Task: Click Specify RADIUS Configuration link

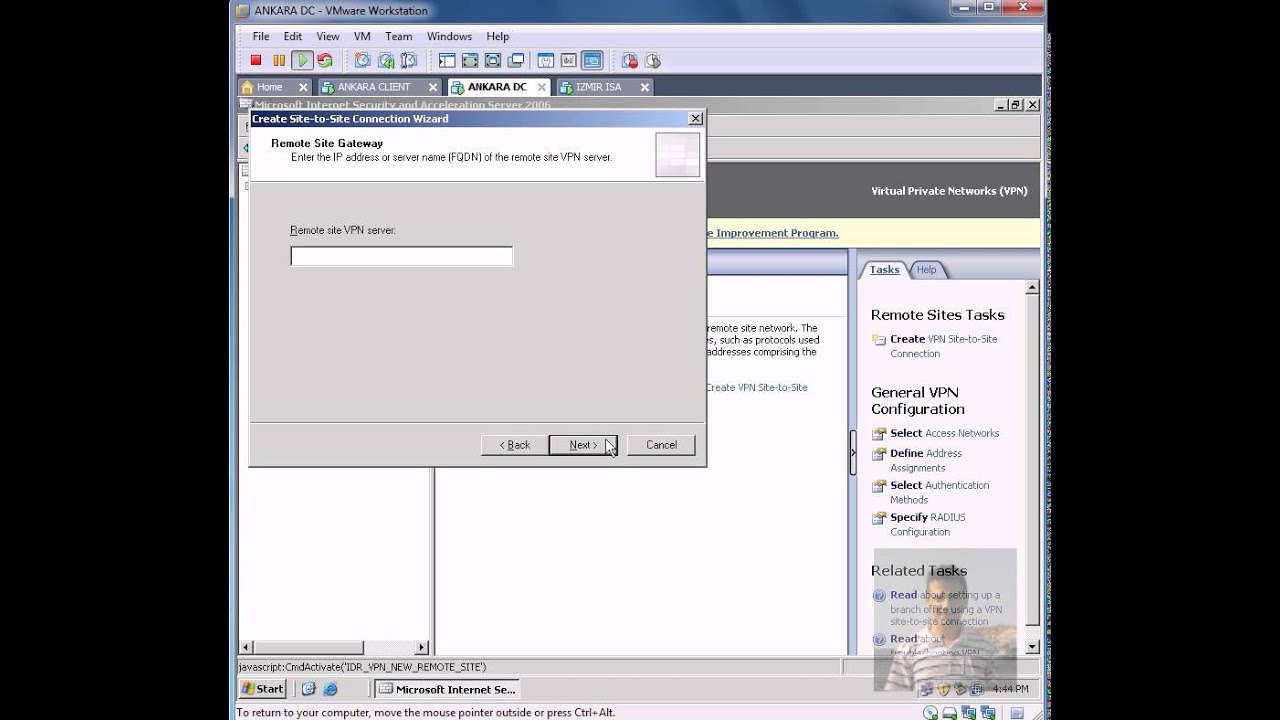Action: coord(928,524)
